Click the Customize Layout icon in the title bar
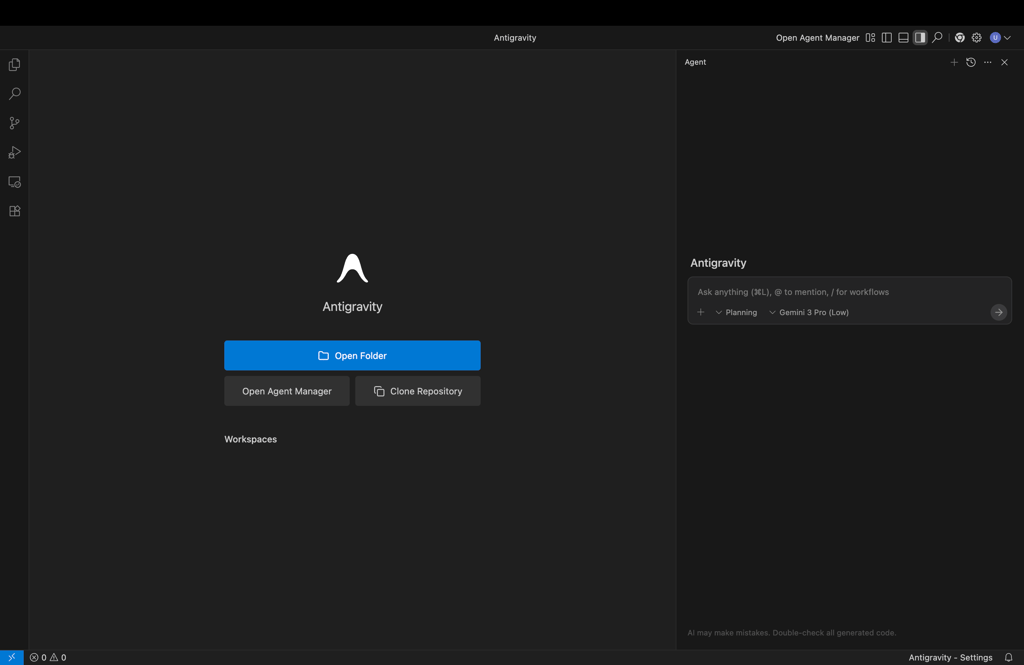This screenshot has height=665, width=1024. pyautogui.click(x=870, y=38)
